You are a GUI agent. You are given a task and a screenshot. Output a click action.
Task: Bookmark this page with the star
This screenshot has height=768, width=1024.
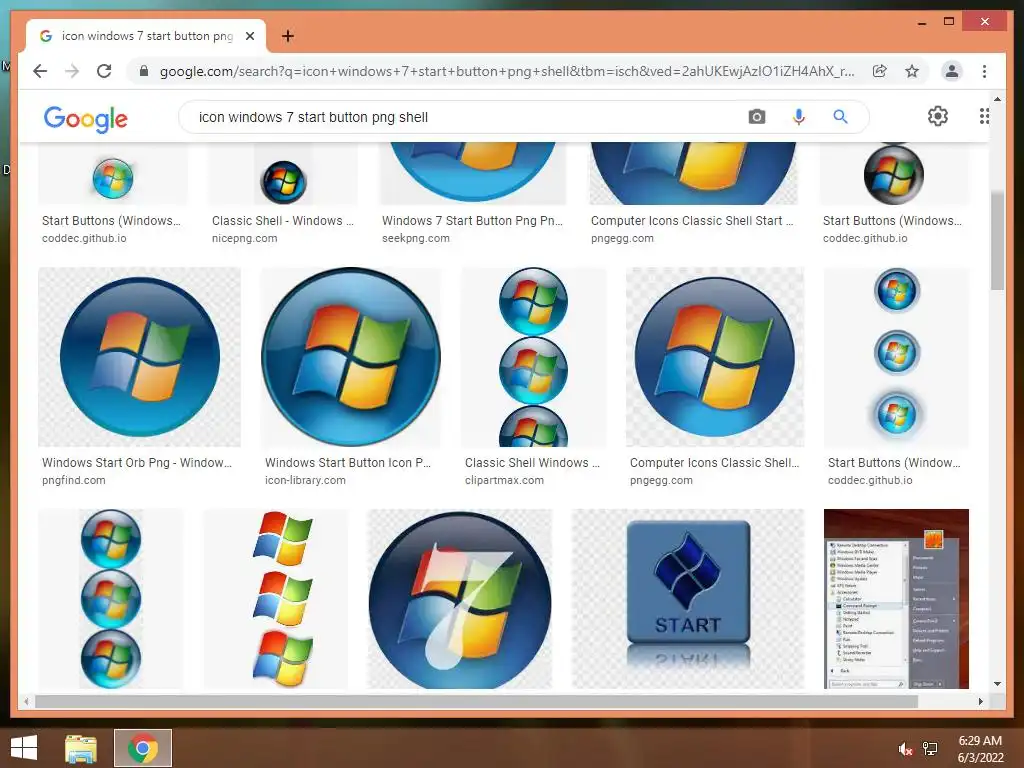pyautogui.click(x=912, y=71)
